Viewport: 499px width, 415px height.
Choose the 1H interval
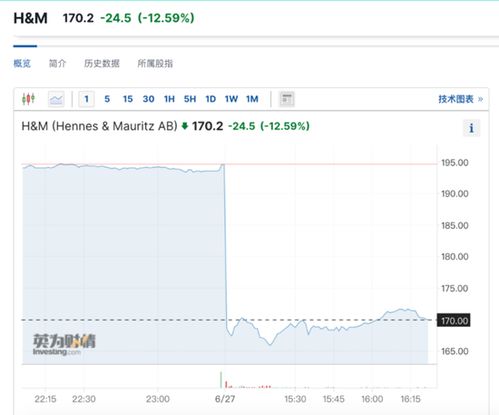tap(169, 99)
